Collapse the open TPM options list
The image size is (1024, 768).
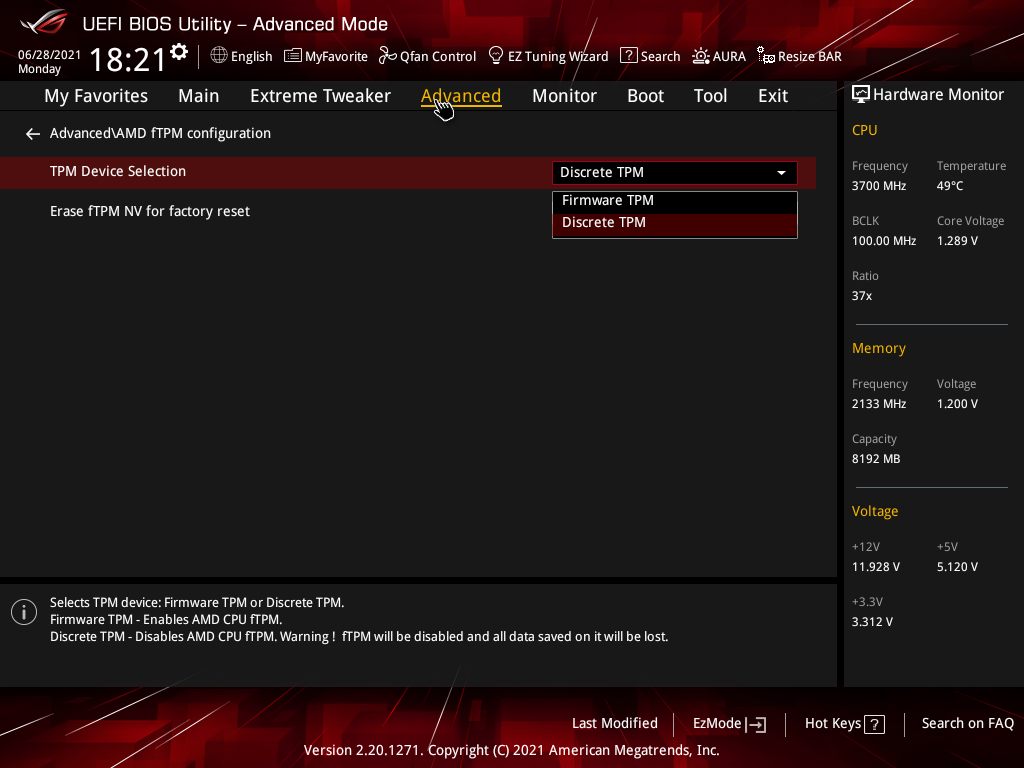[780, 172]
